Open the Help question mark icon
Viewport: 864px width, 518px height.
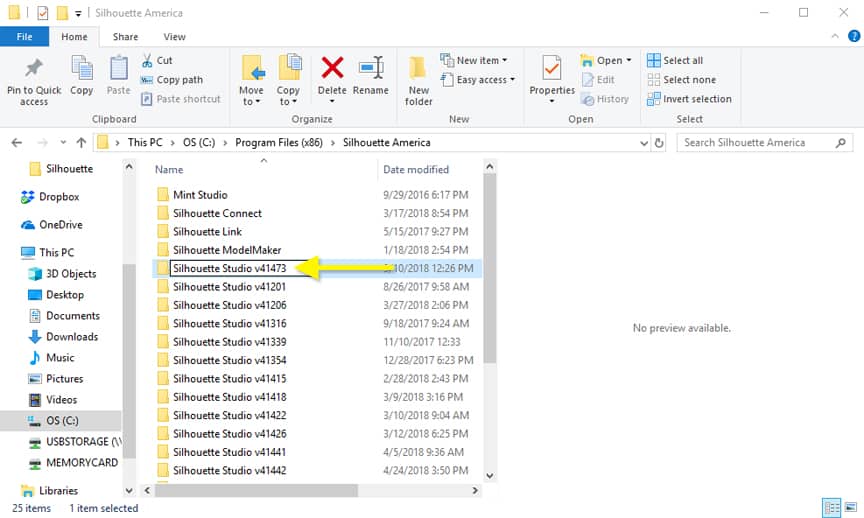(x=854, y=36)
